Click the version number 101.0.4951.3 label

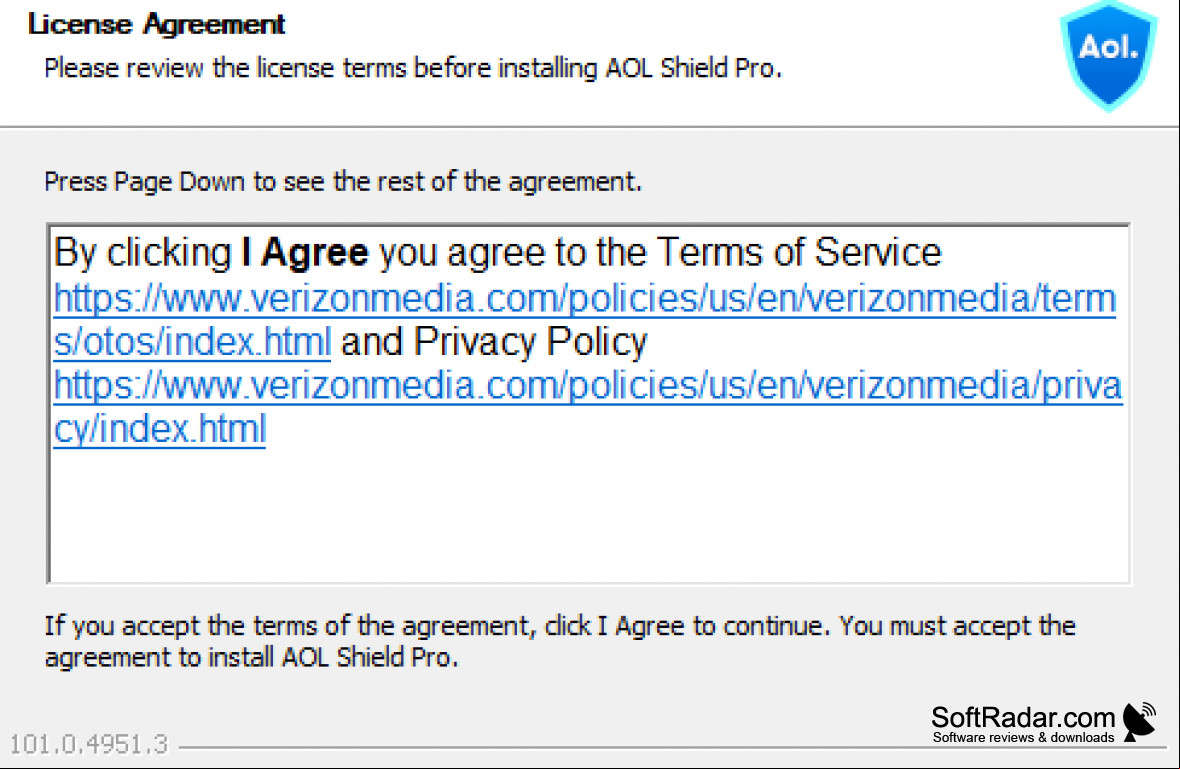click(x=89, y=744)
